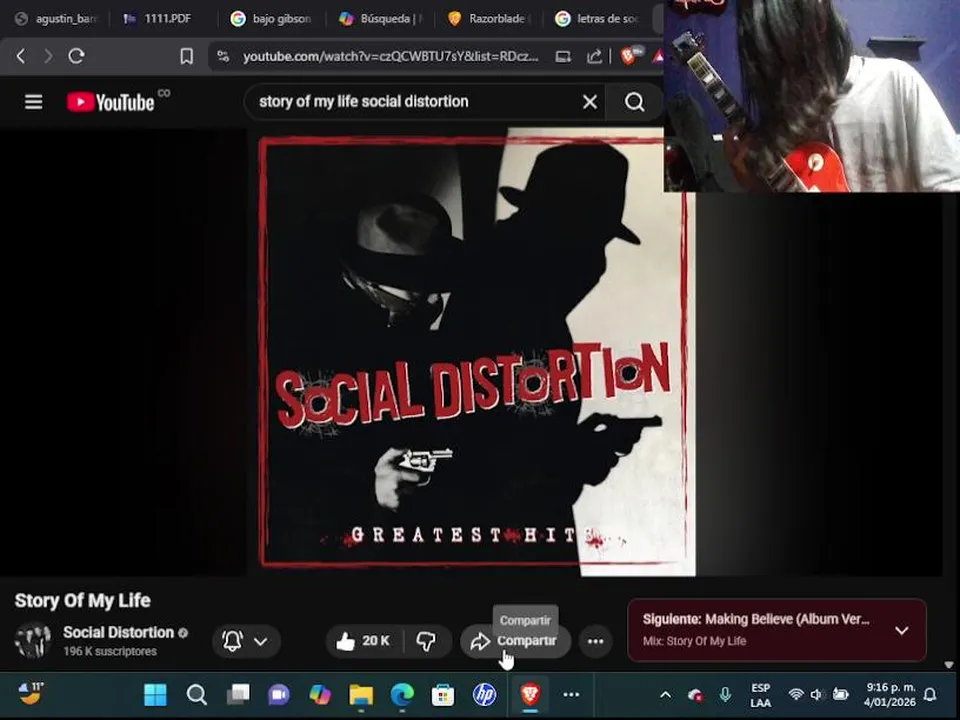Open Microsoft Edge from the taskbar

(402, 695)
